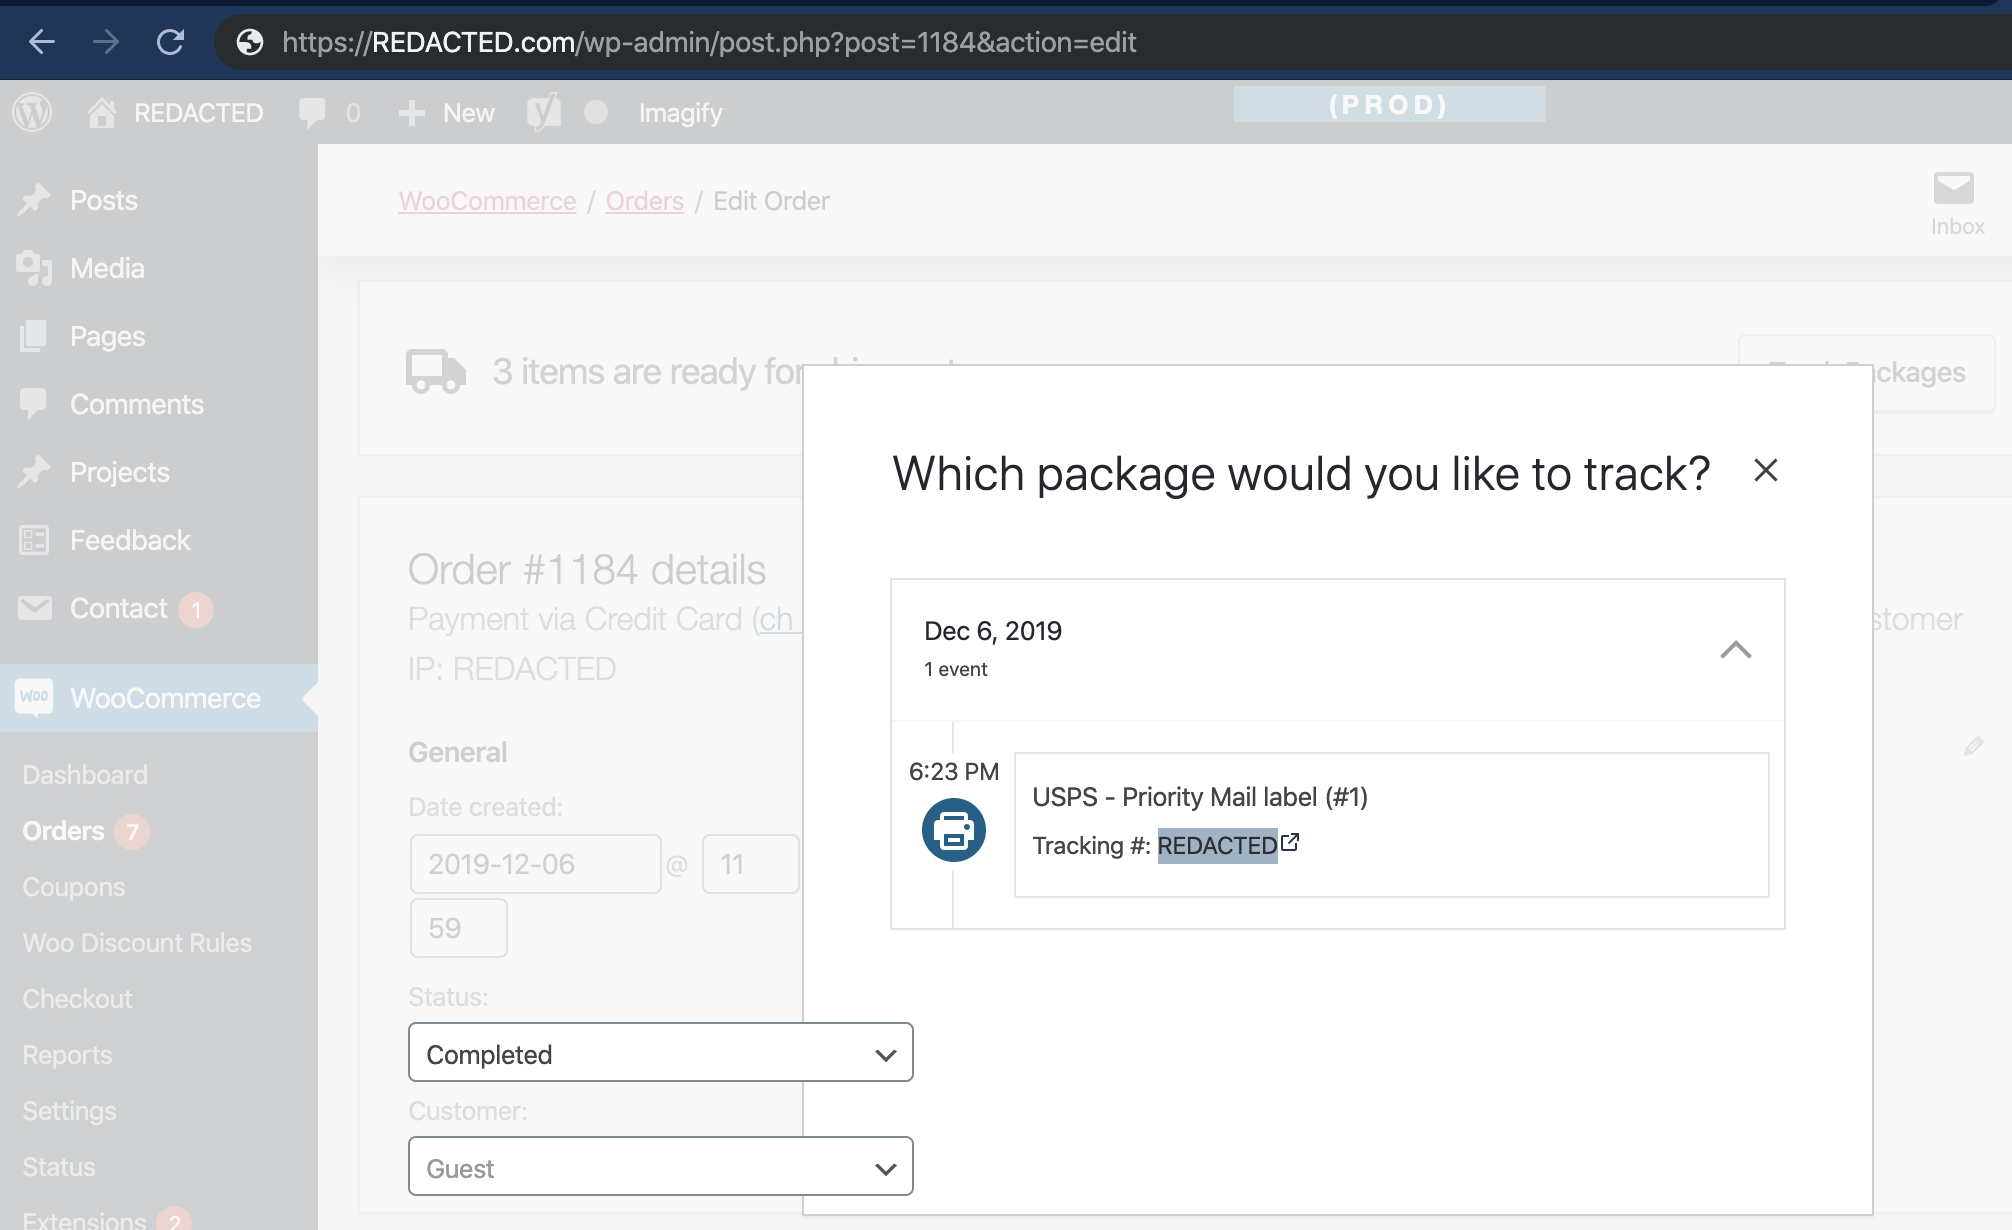Open the Yoast SEO admin bar icon

coord(543,112)
